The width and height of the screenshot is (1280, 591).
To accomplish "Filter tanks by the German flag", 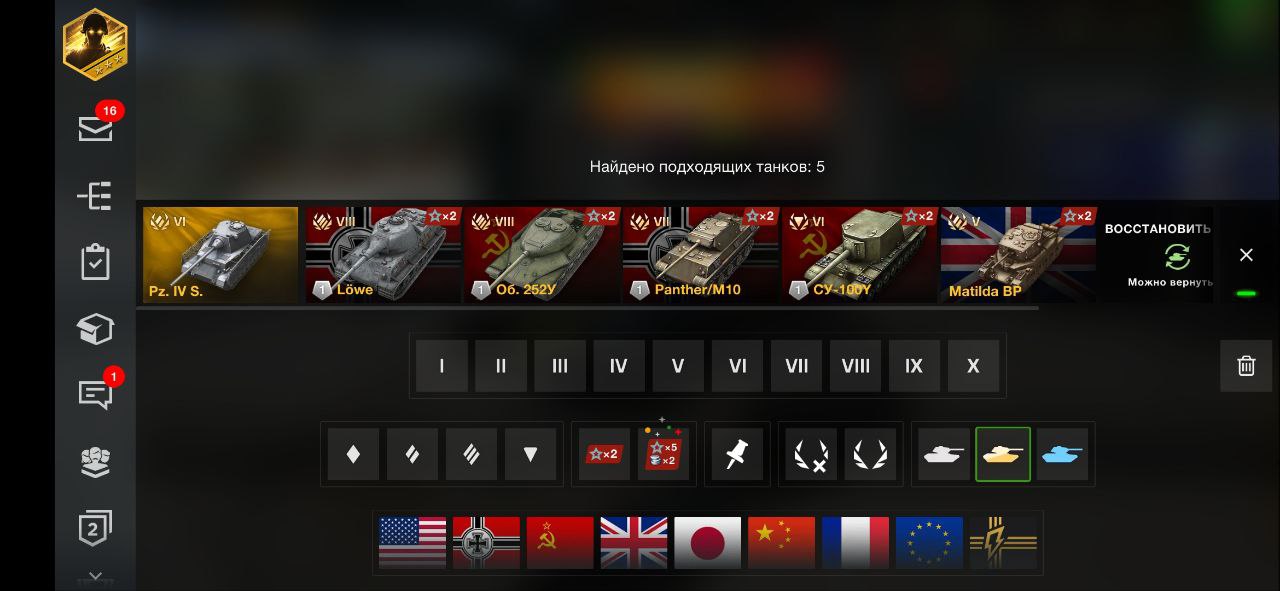I will [486, 543].
